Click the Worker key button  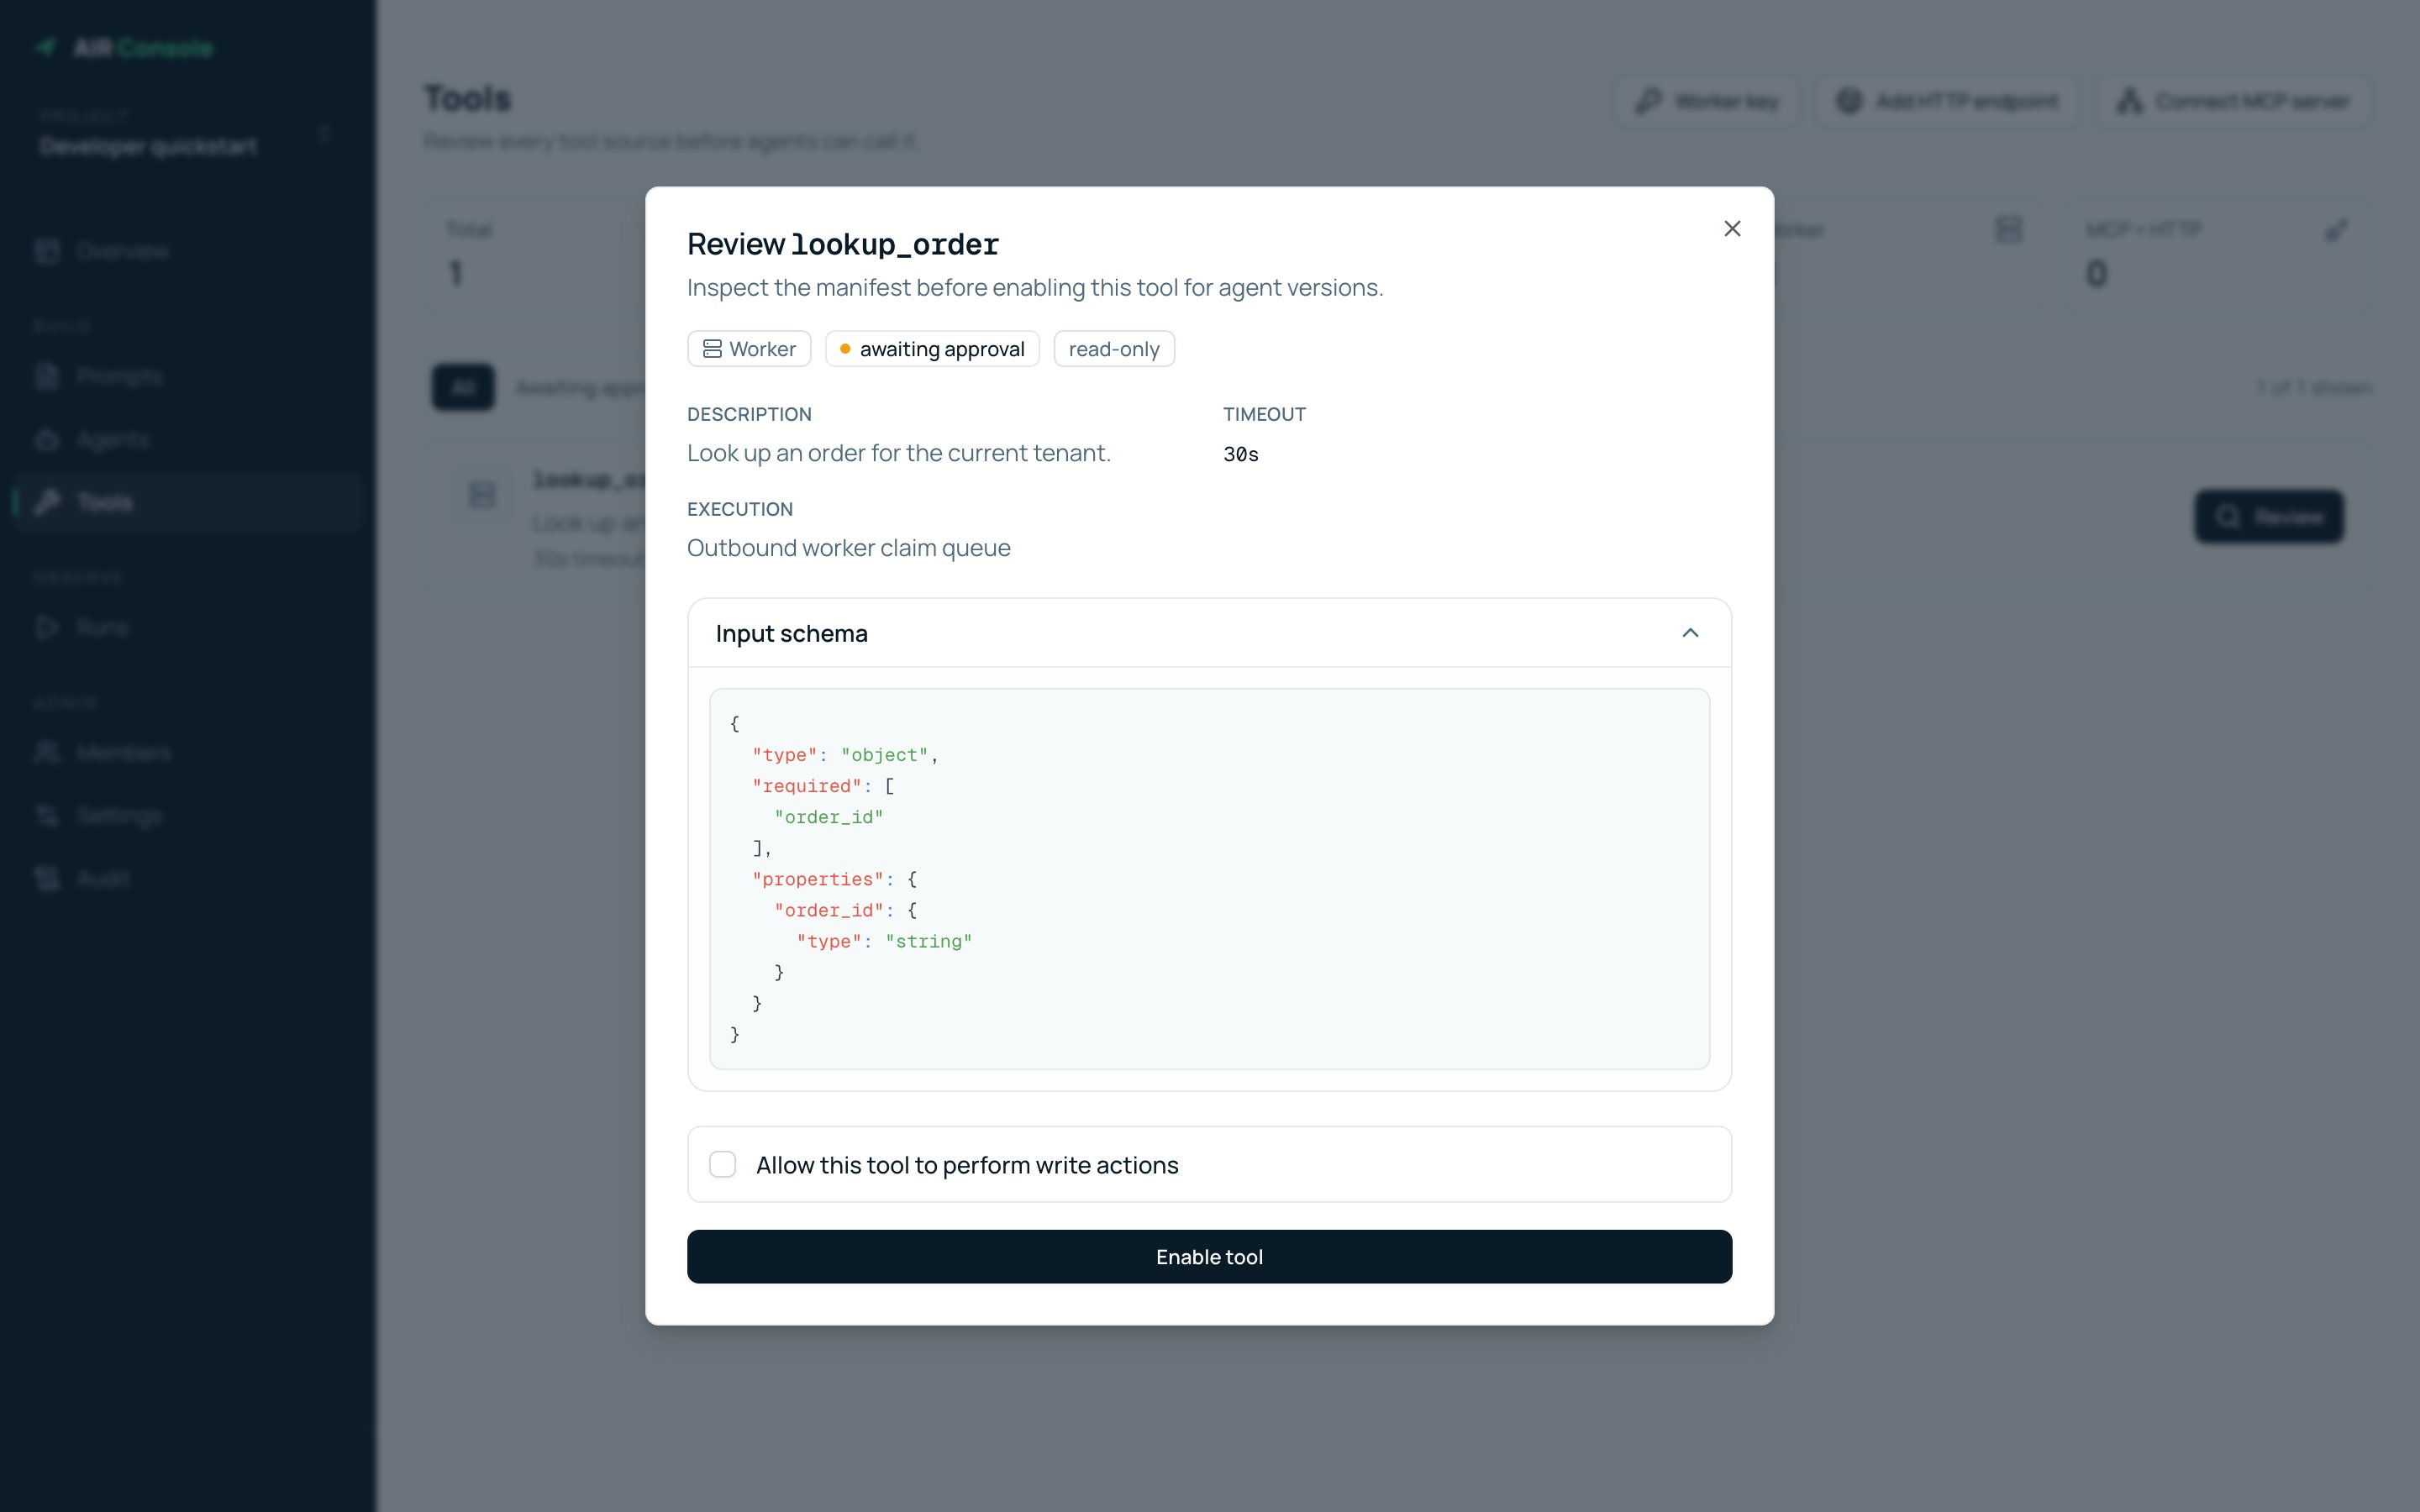[1706, 101]
